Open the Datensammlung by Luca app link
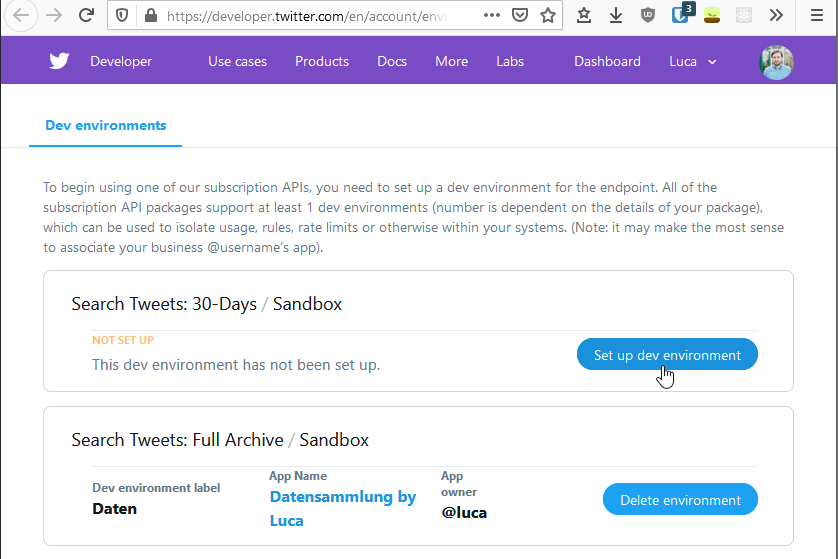838x559 pixels. click(343, 508)
